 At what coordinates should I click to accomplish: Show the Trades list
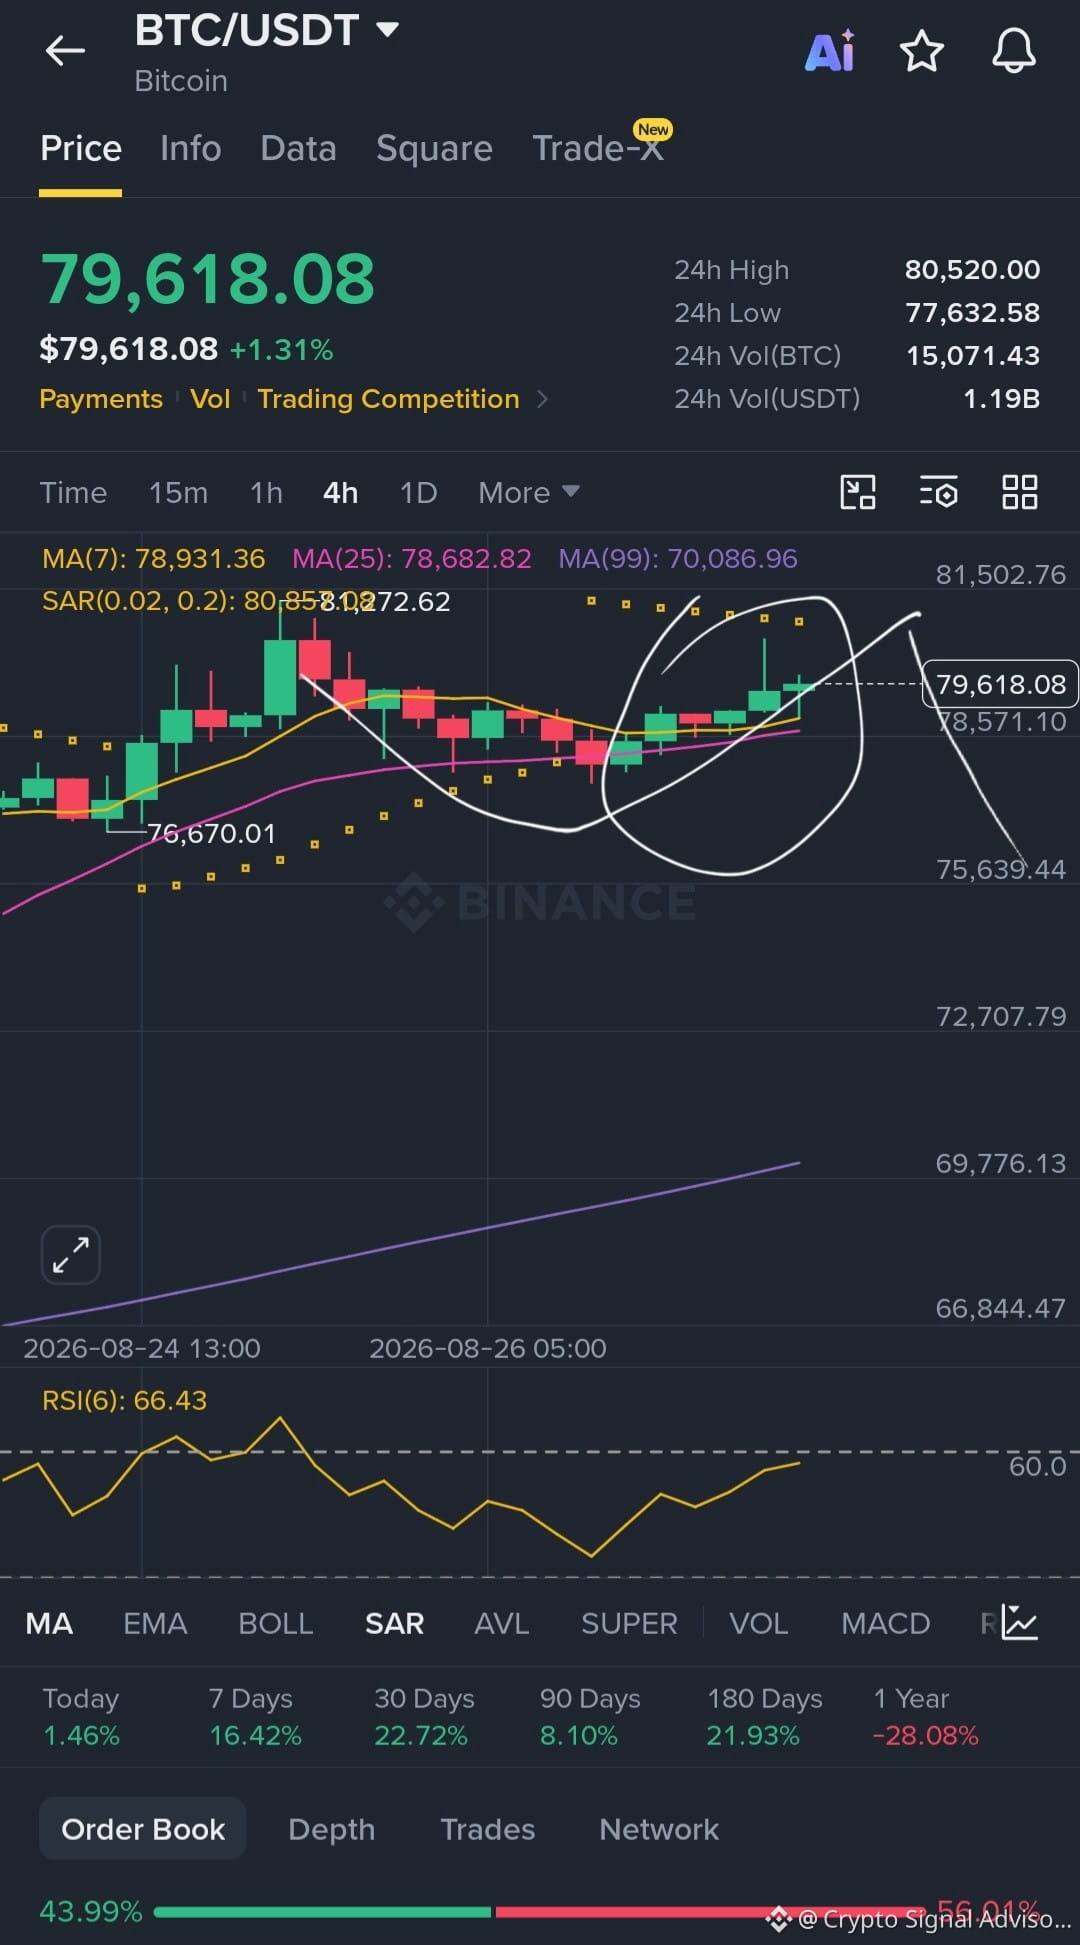[x=487, y=1829]
